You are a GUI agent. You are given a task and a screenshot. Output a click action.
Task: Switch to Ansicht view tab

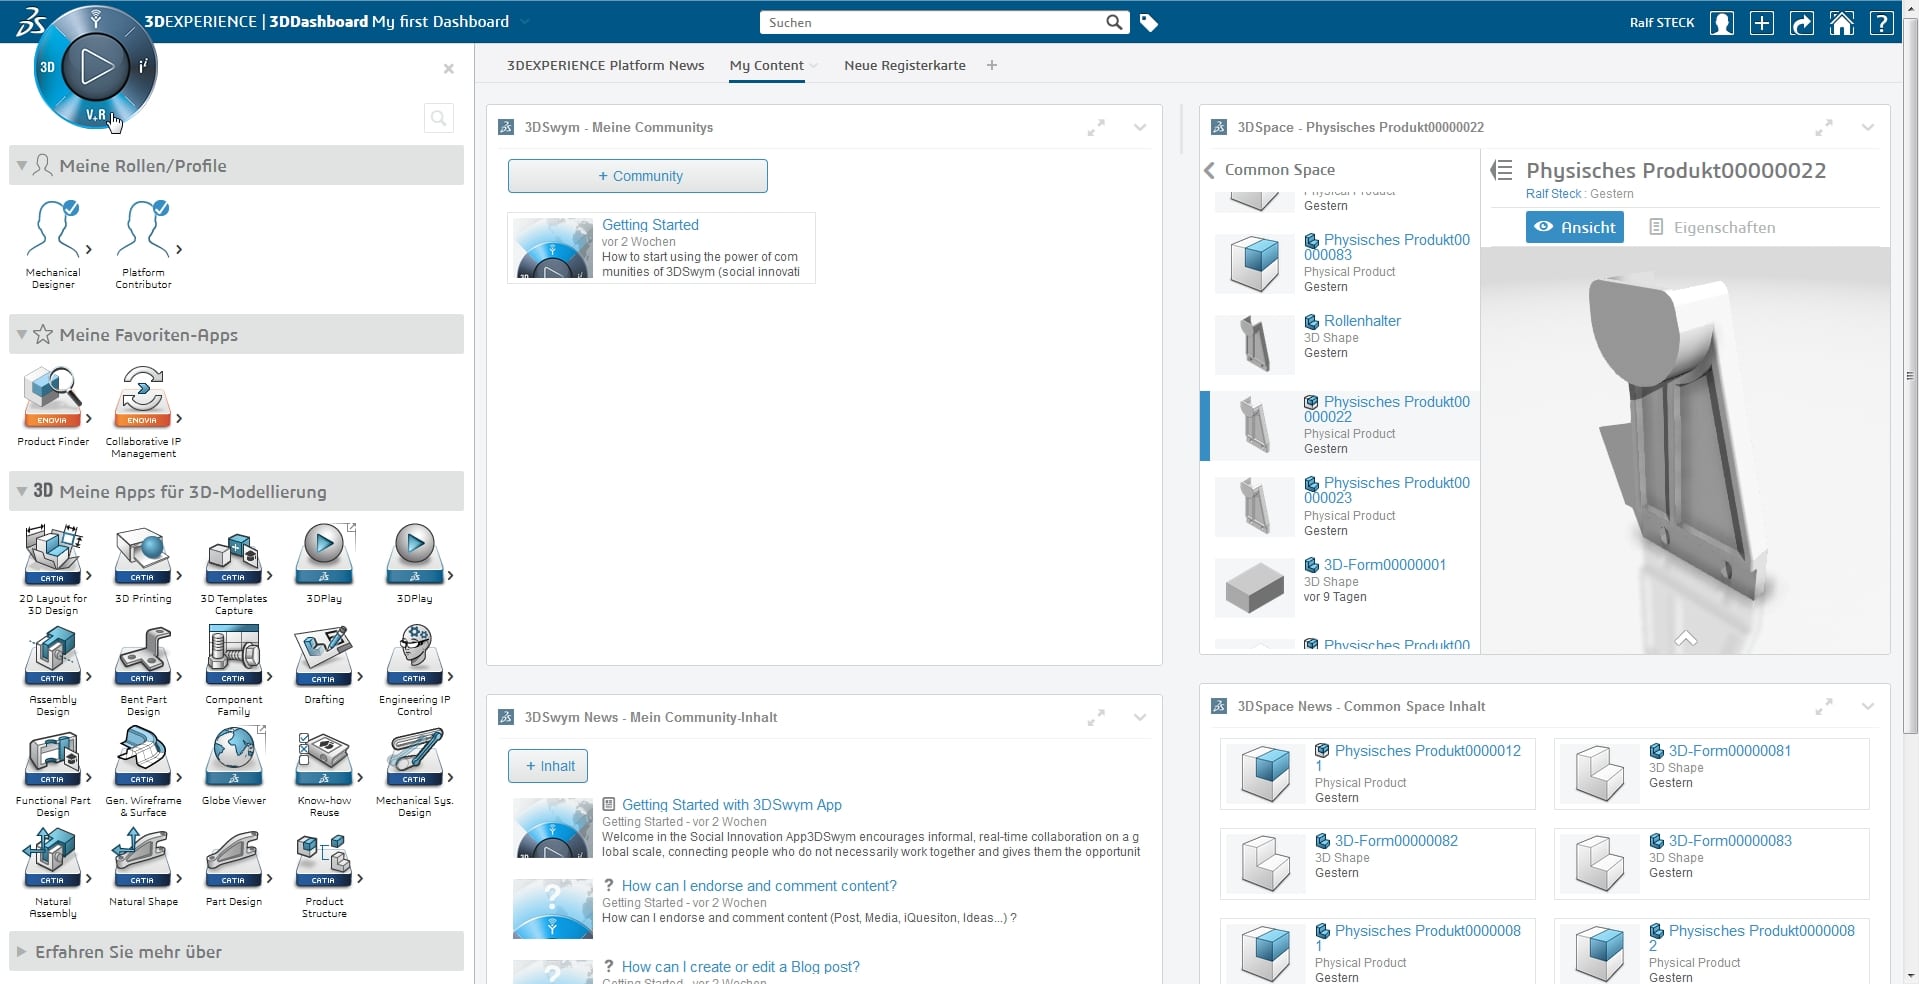[x=1575, y=227]
